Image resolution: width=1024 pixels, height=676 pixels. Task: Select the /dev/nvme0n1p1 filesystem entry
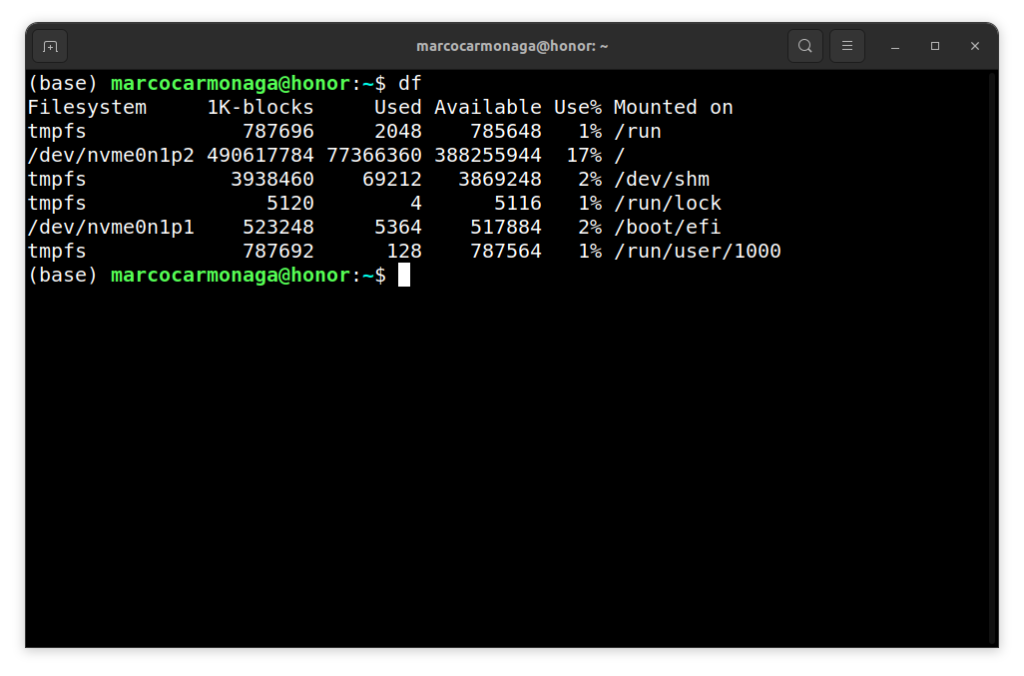(111, 227)
